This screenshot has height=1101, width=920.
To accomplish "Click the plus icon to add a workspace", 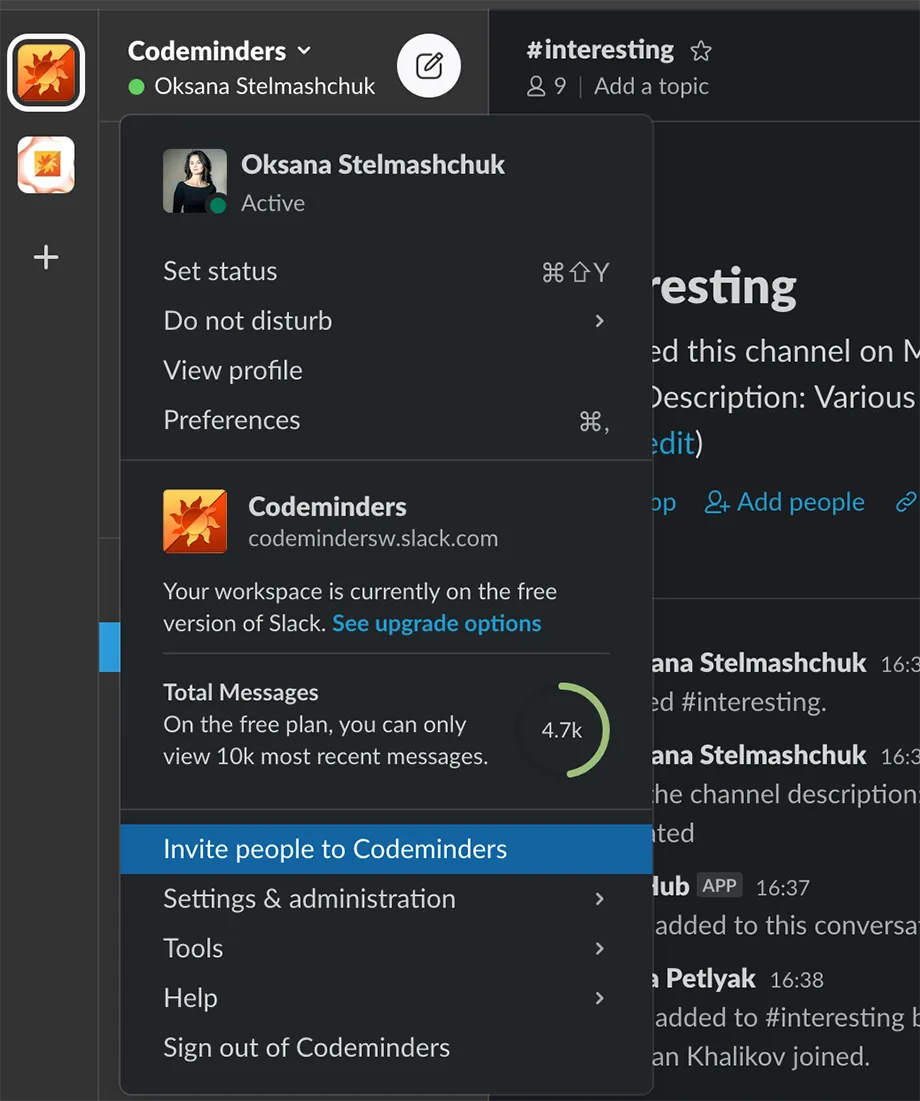I will click(x=45, y=257).
